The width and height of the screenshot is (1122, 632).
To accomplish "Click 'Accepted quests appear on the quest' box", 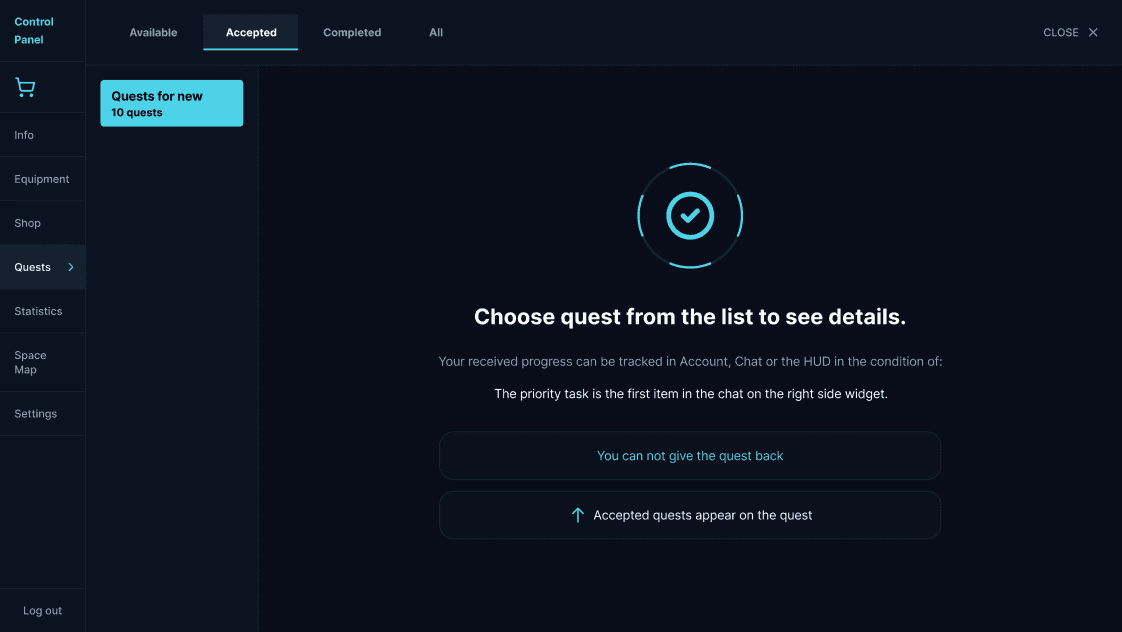I will (x=690, y=515).
